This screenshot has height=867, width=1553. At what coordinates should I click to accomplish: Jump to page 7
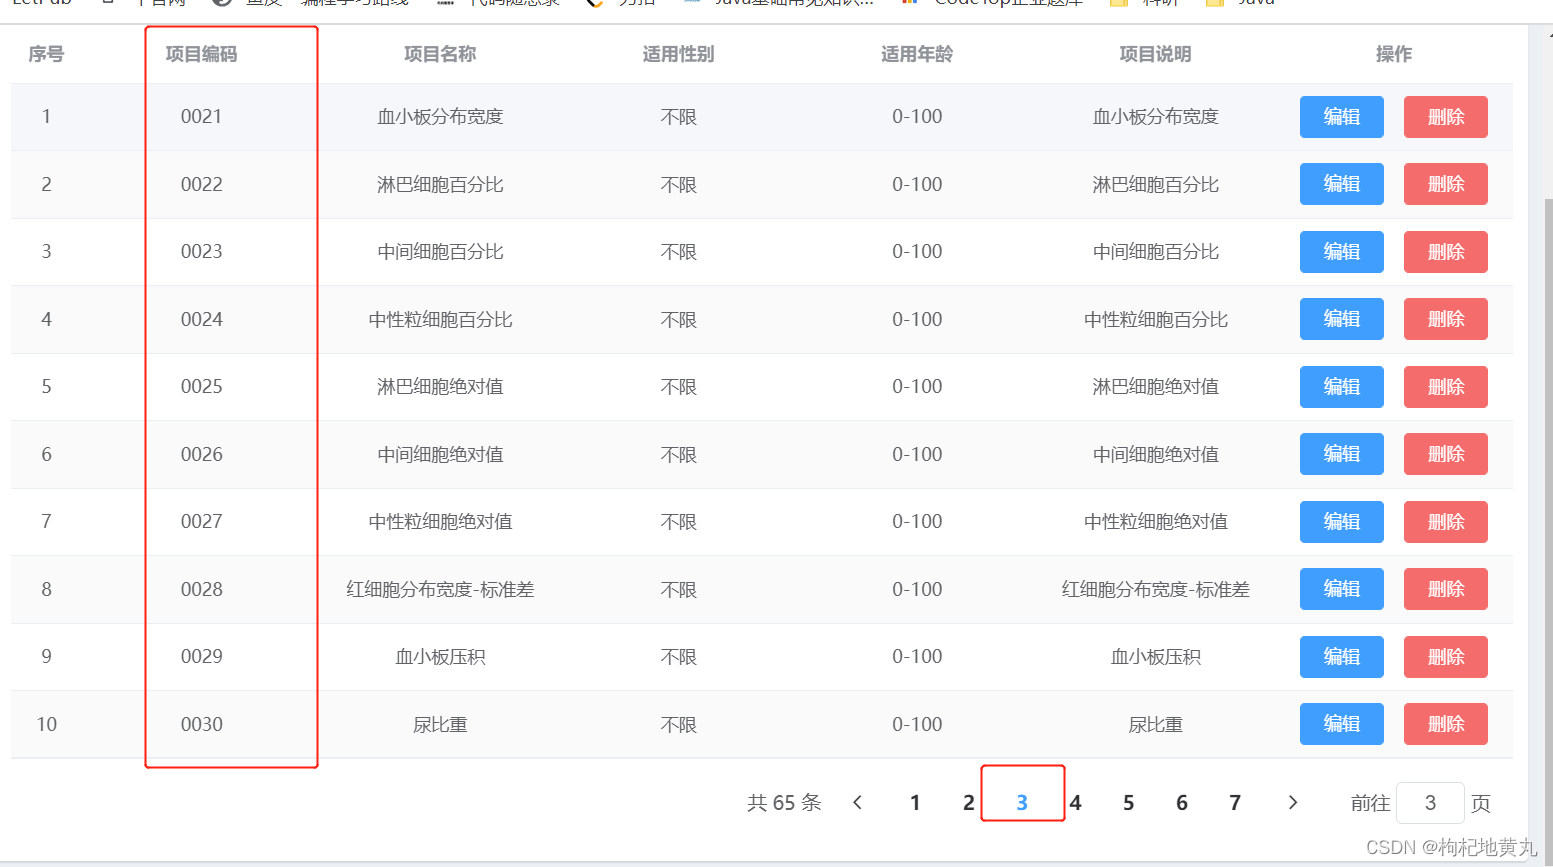[x=1235, y=803]
